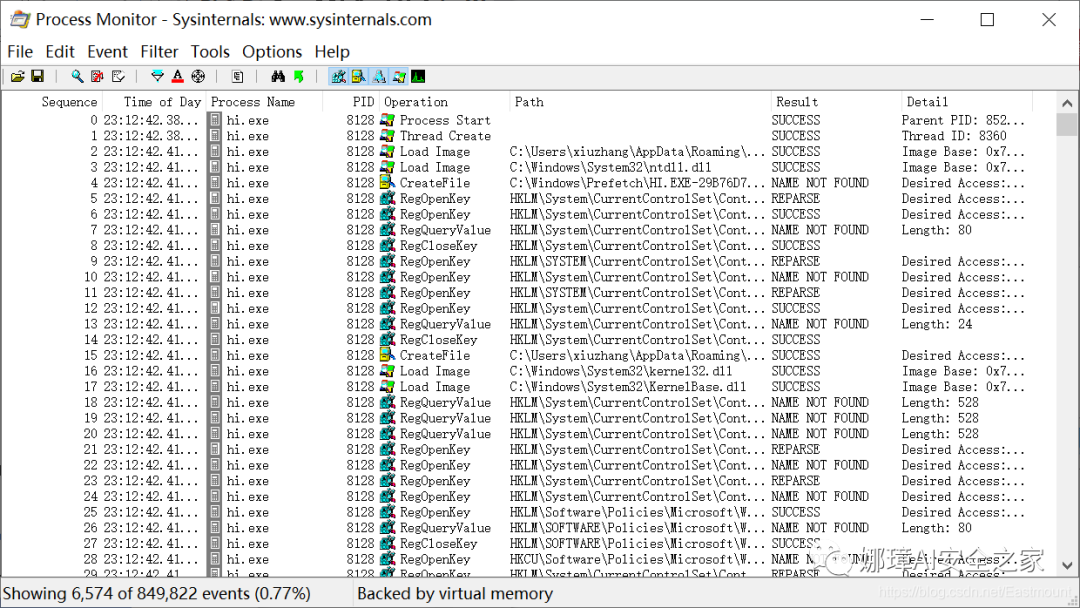The height and width of the screenshot is (608, 1080).
Task: Open the Tools menu
Action: point(210,52)
